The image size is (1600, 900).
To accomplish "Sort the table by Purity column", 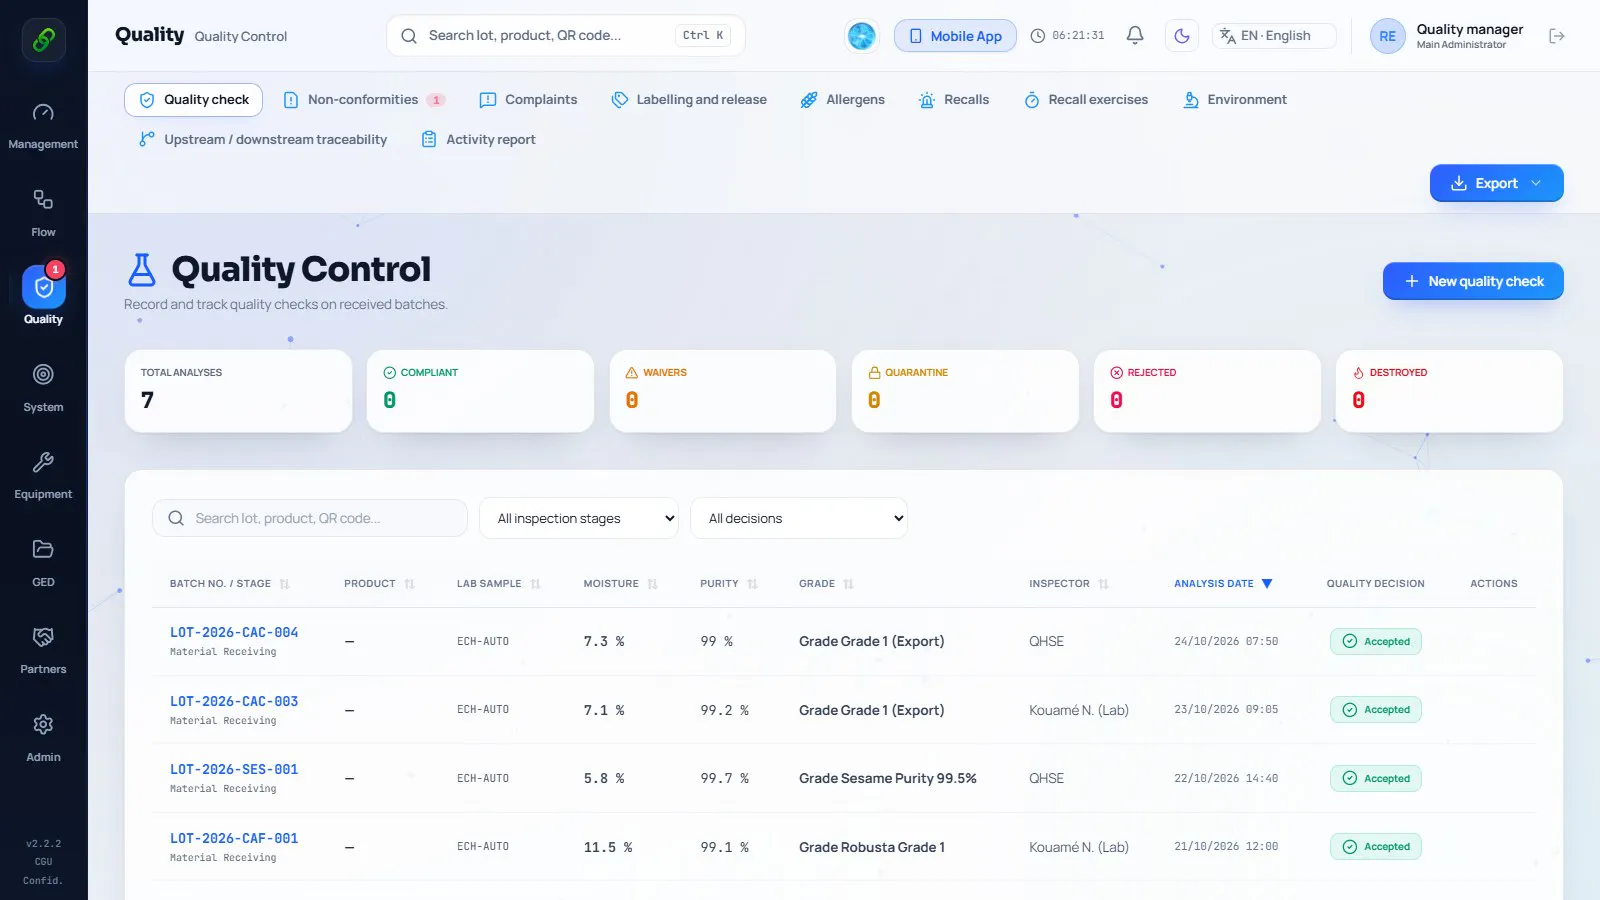I will click(729, 584).
